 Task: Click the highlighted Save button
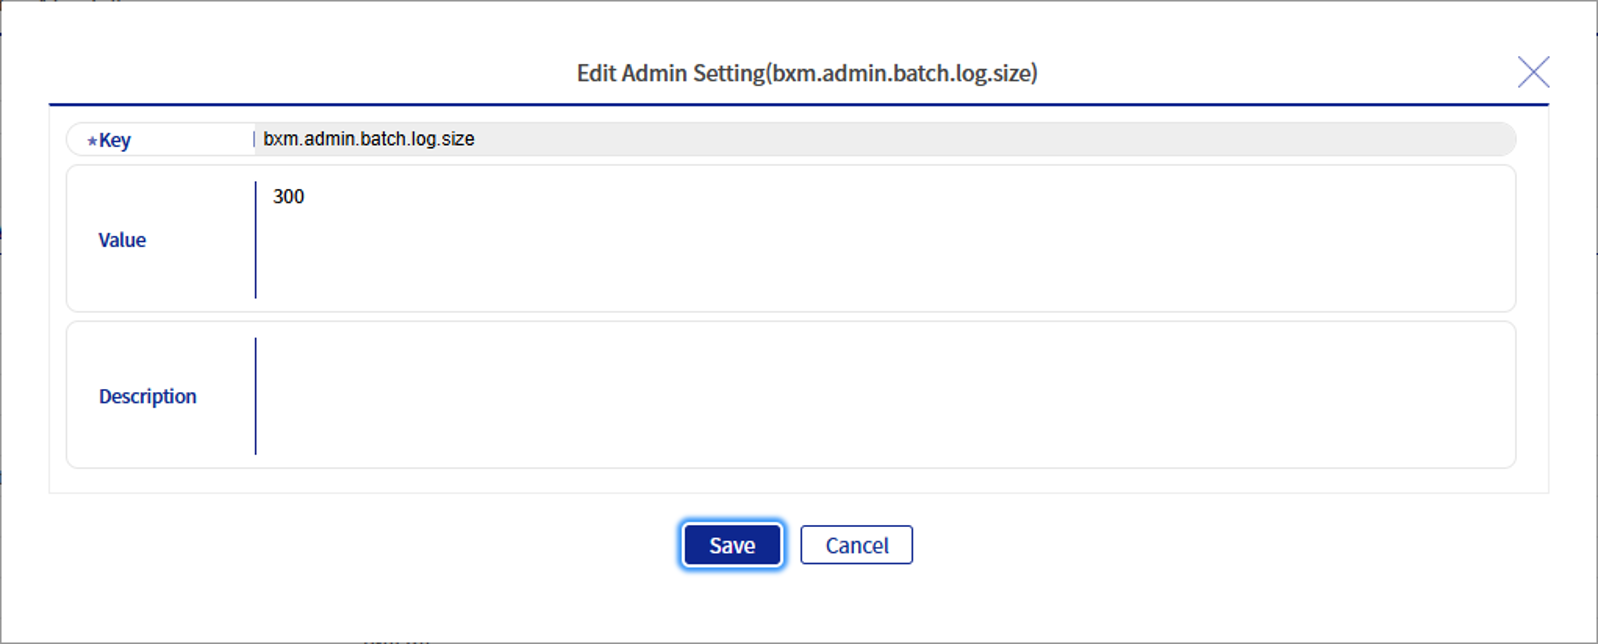click(731, 545)
